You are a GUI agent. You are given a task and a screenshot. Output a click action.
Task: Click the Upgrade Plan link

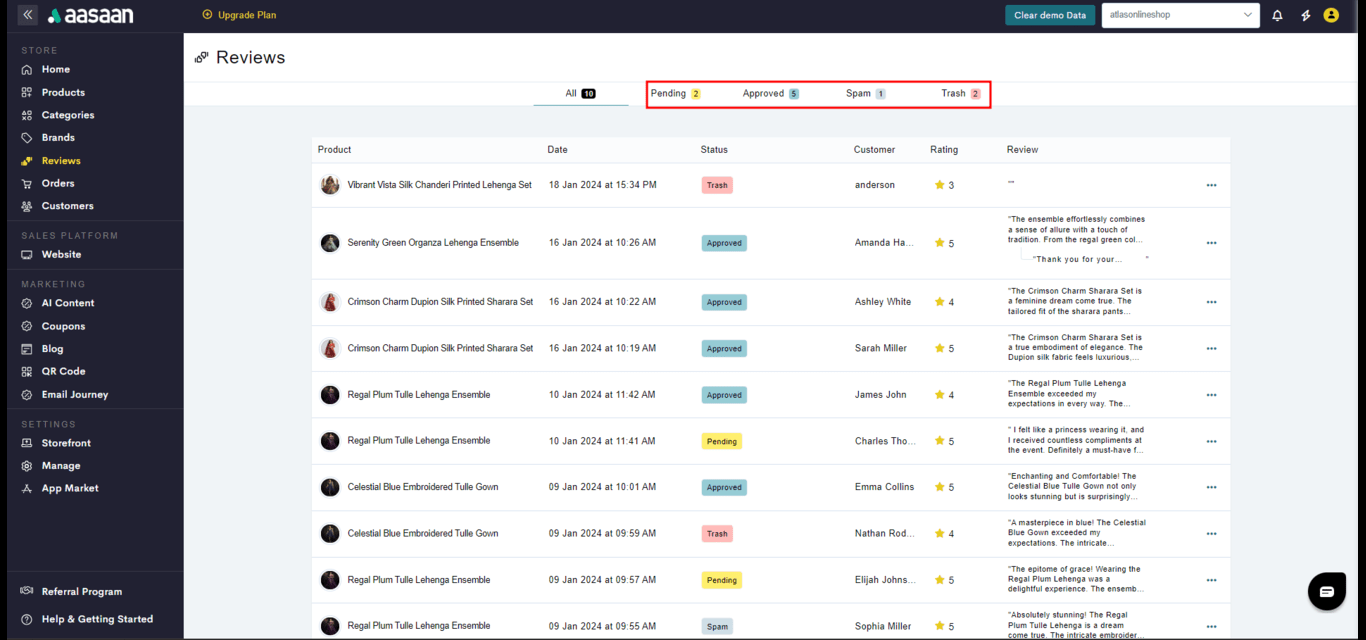(239, 15)
